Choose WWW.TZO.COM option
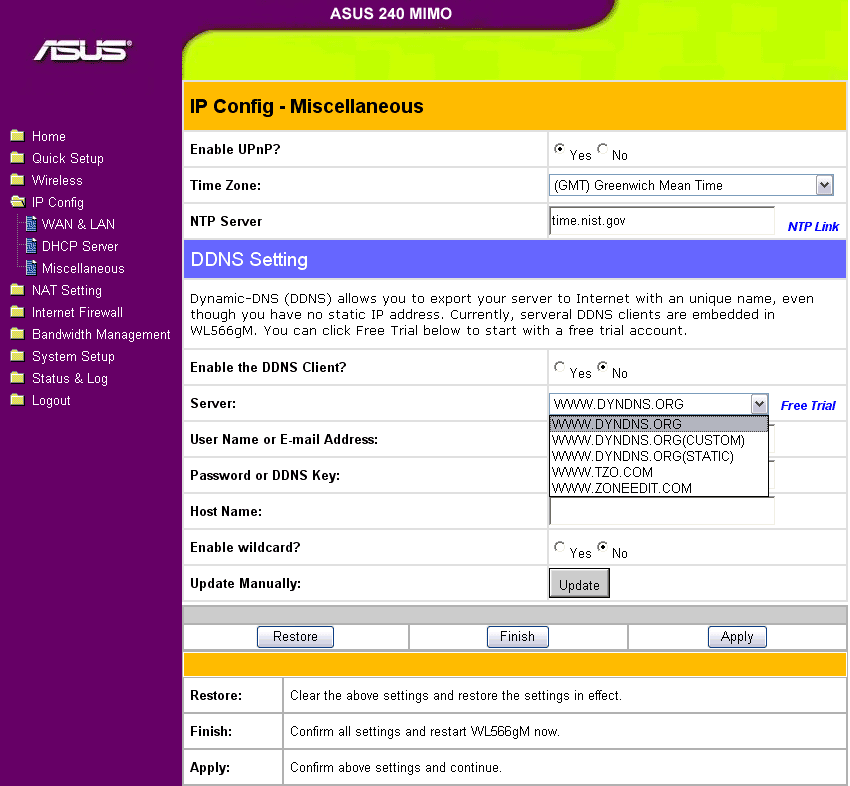Screen dimensions: 850x786 click(659, 472)
